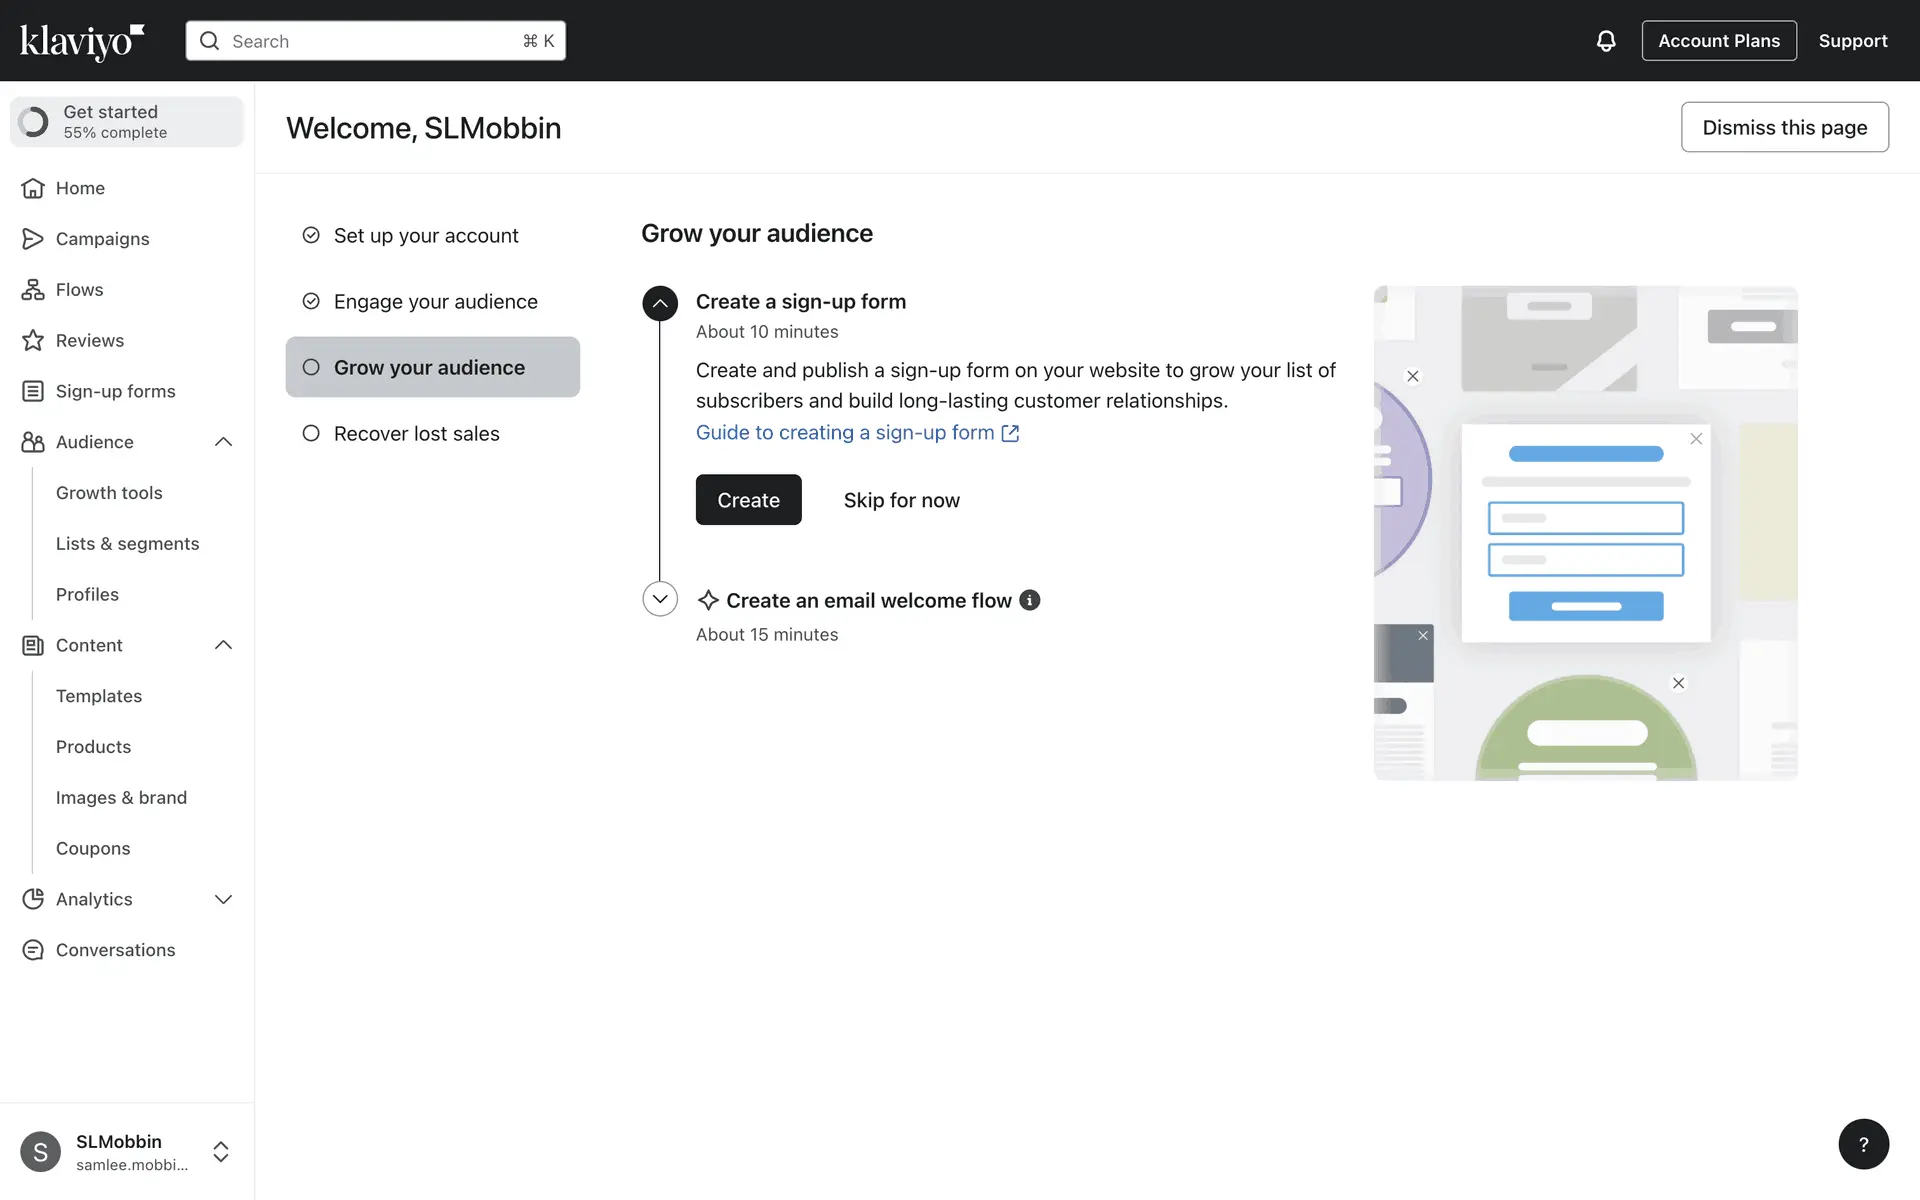Open Conversations via the chat icon
Viewport: 1920px width, 1200px height.
pyautogui.click(x=33, y=950)
